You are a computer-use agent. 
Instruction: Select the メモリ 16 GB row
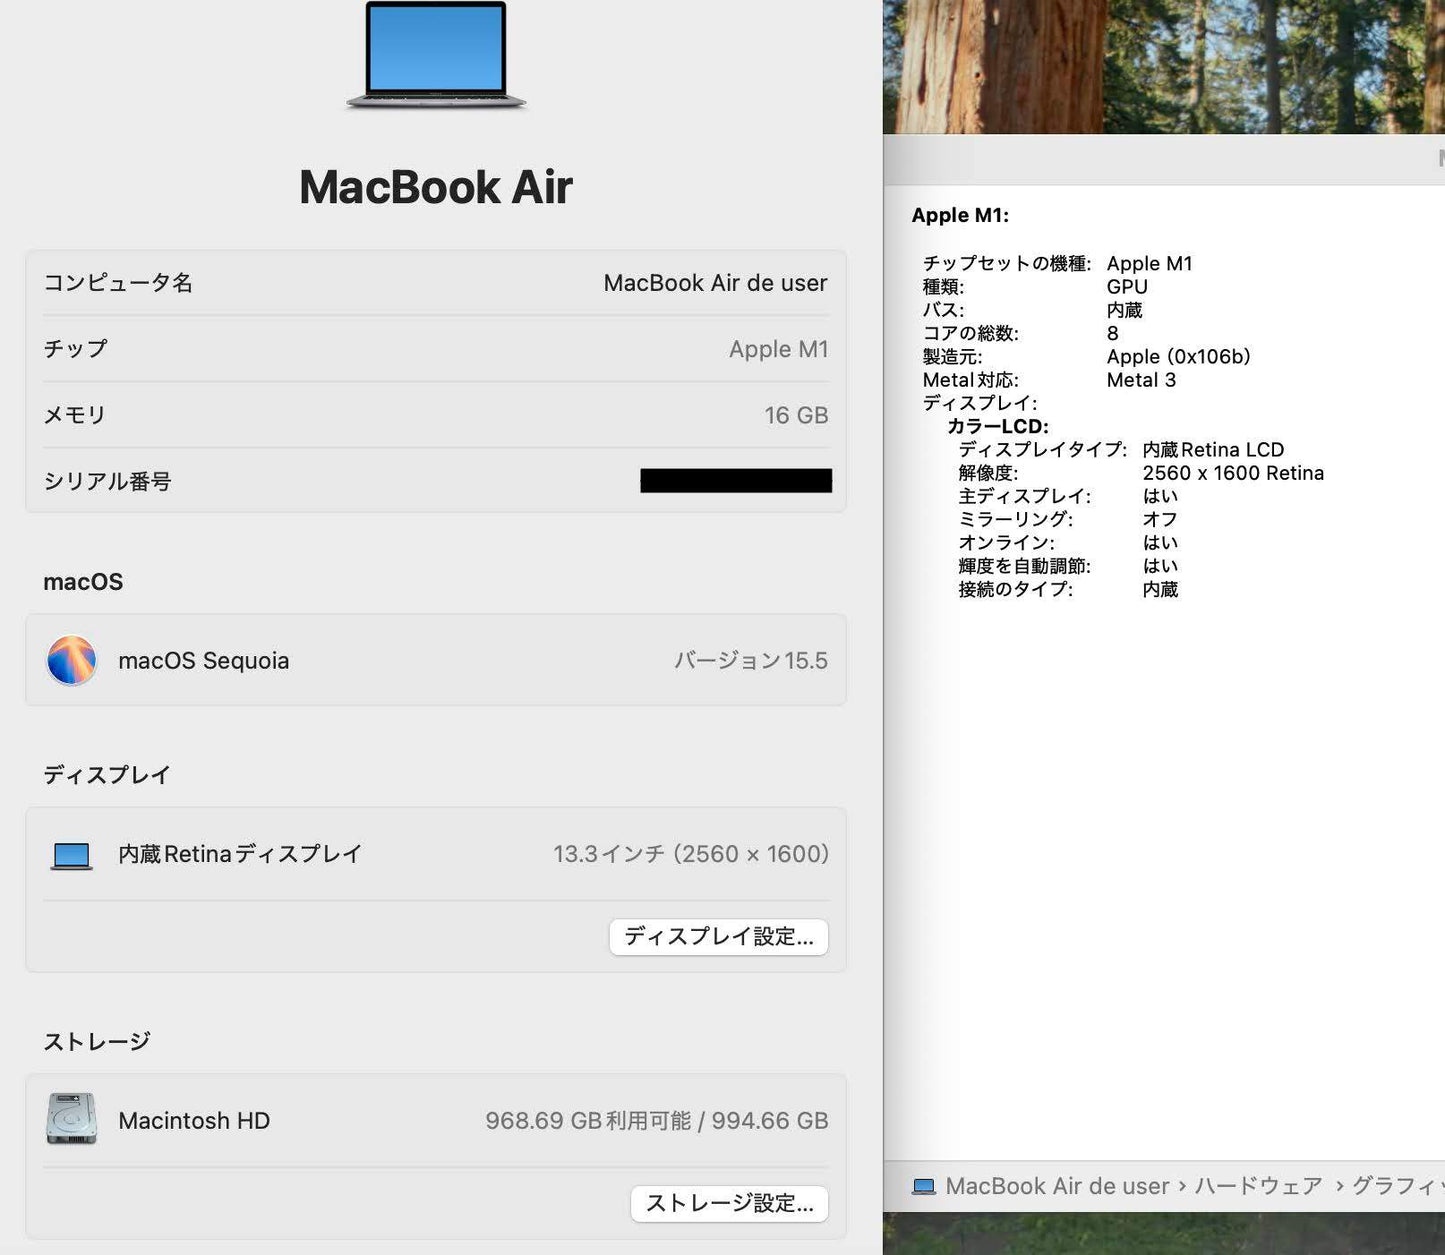436,415
